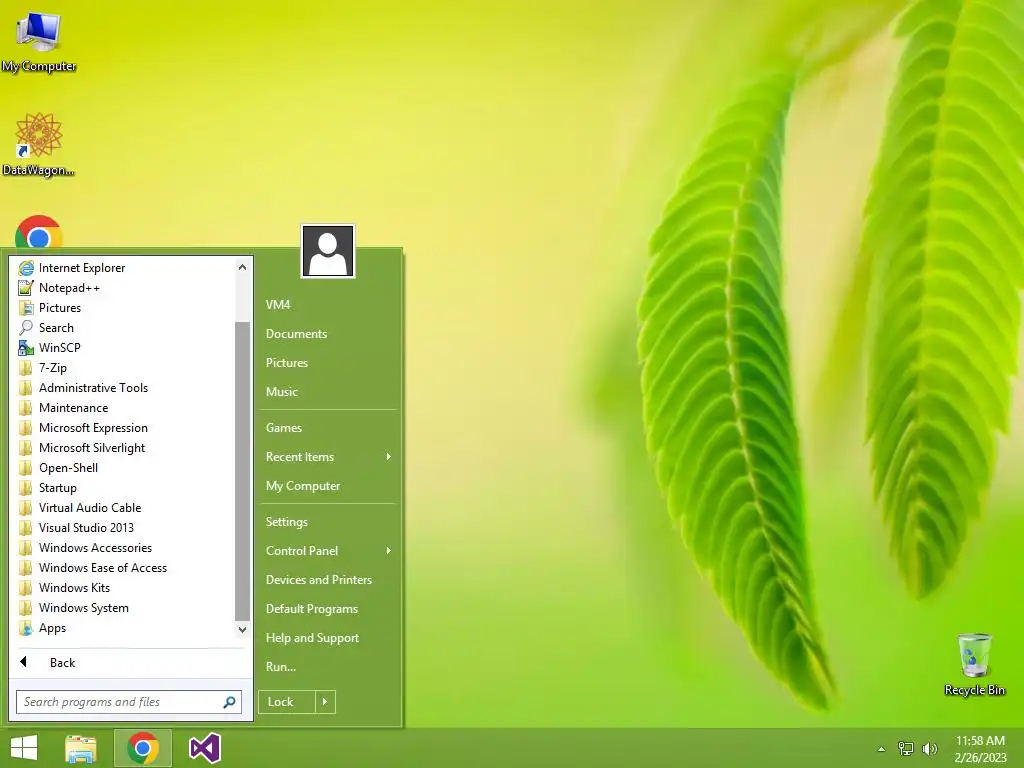Click the magnifier icon in search box
The image size is (1024, 768).
click(x=229, y=702)
